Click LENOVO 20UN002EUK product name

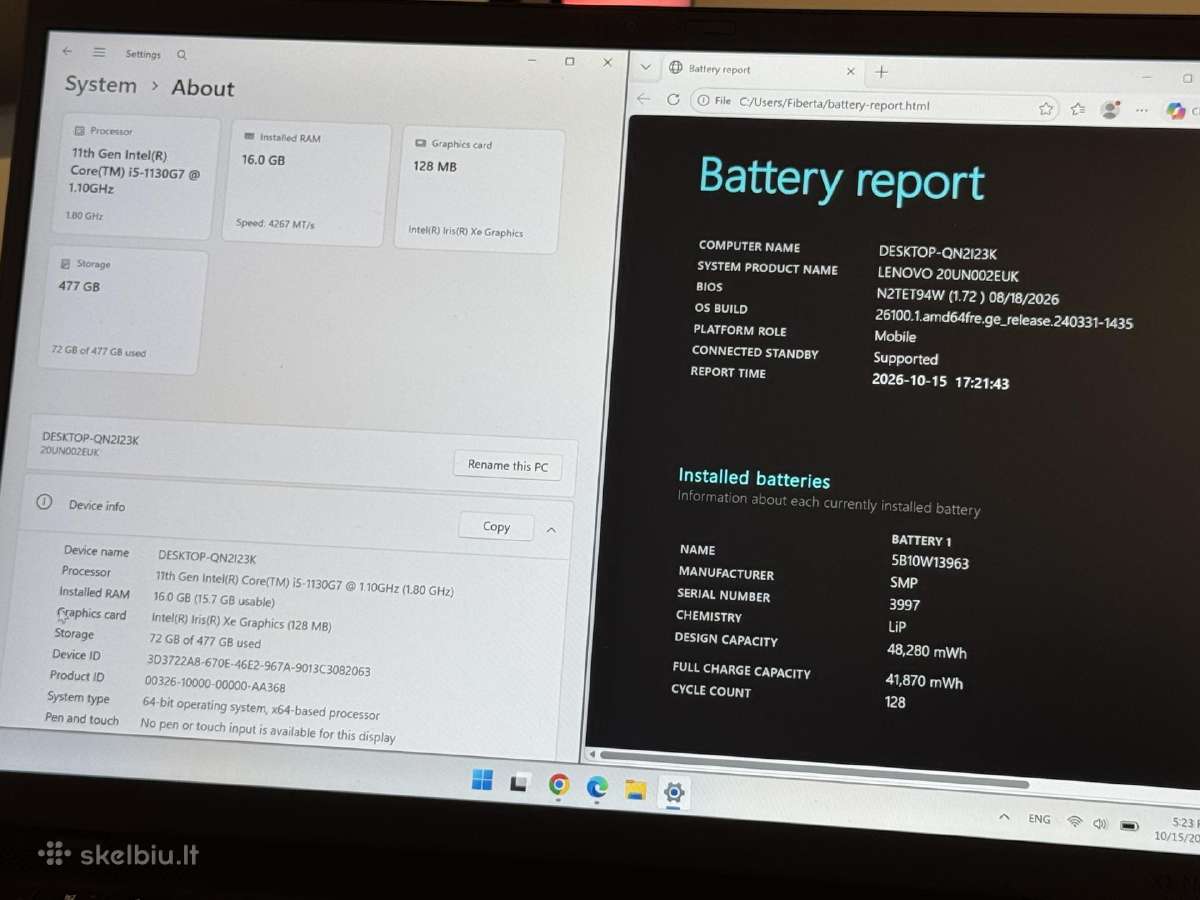[948, 274]
